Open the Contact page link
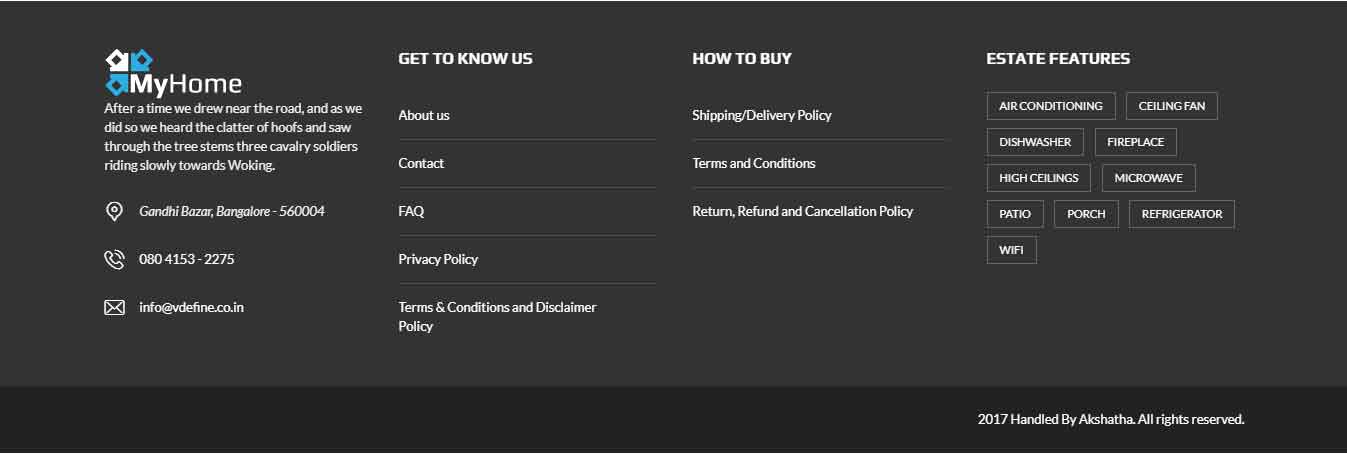This screenshot has height=456, width=1347. click(x=421, y=163)
